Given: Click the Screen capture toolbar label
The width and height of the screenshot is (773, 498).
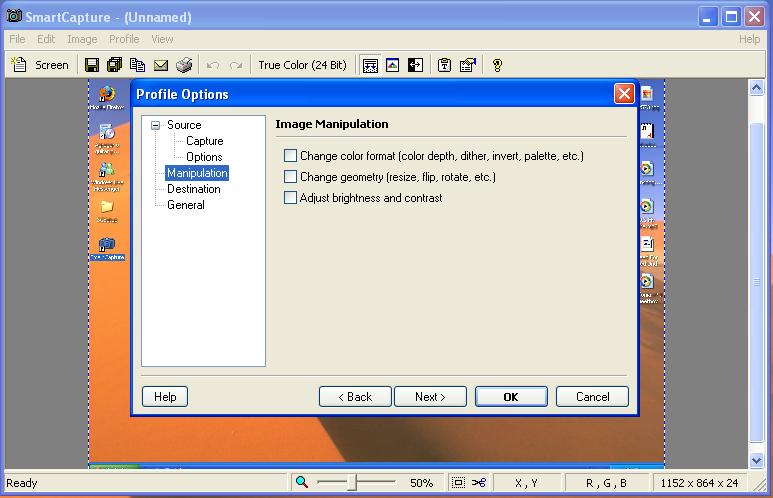Looking at the screenshot, I should [52, 65].
